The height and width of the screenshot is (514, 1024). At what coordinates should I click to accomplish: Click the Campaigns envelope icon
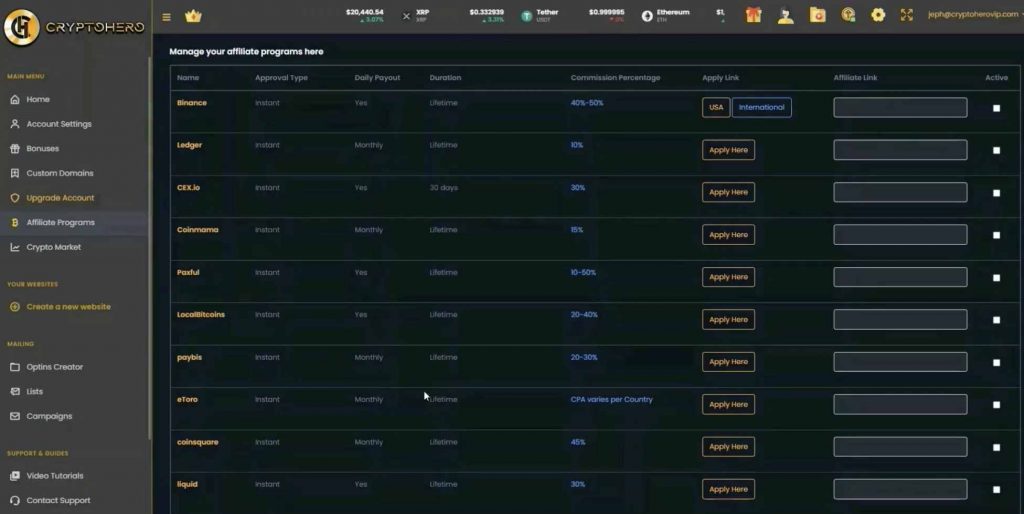(15, 416)
